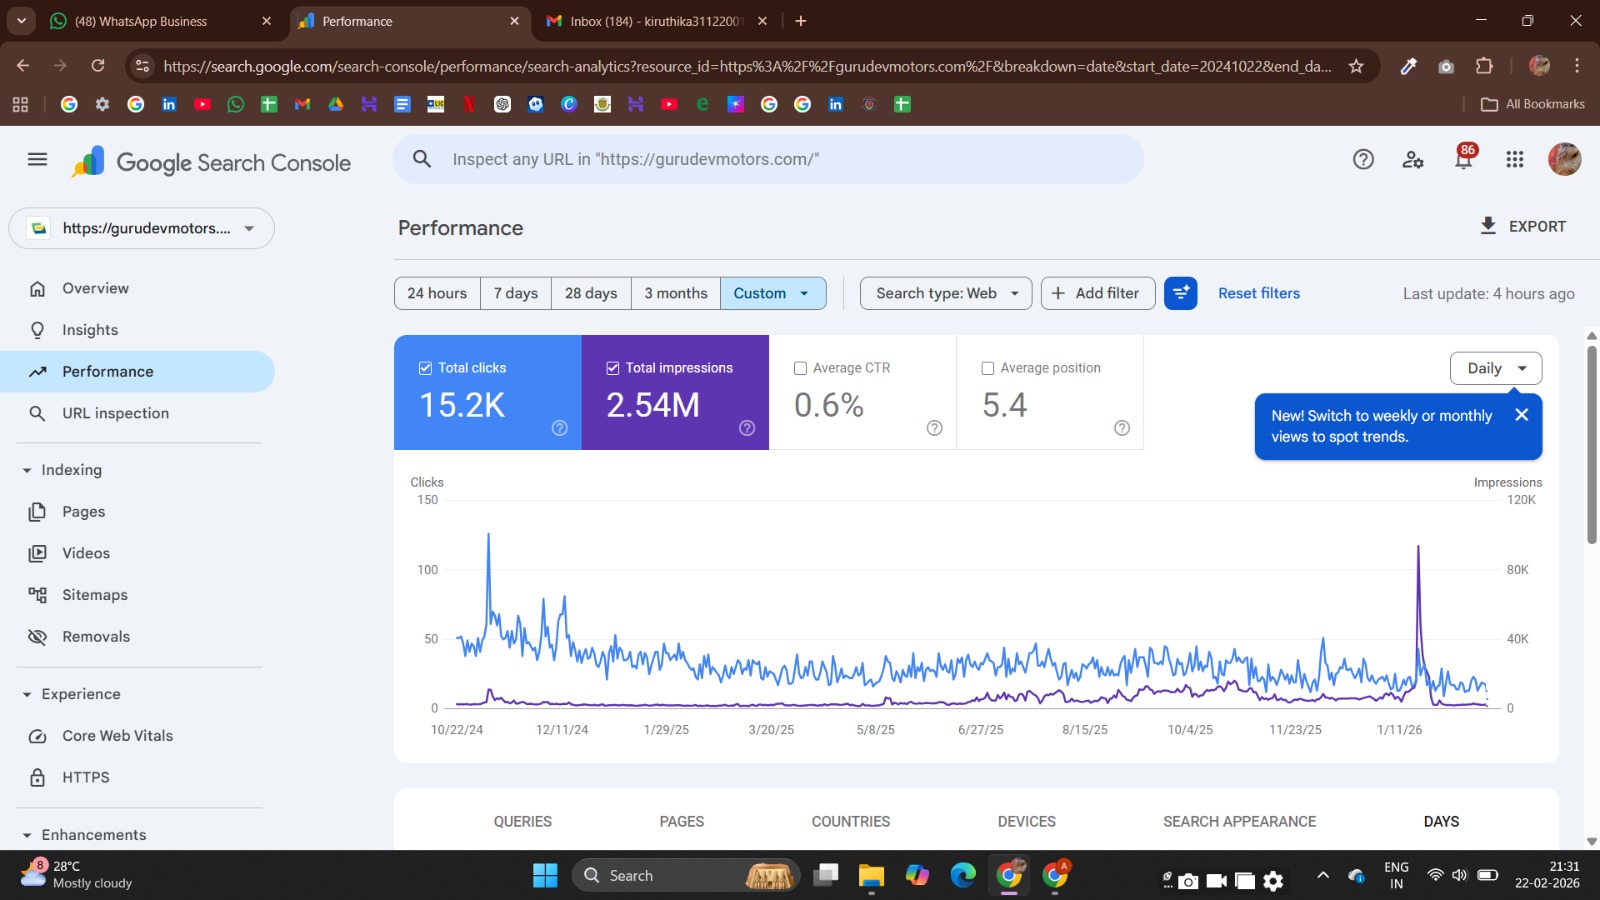The image size is (1600, 900).
Task: Switch to the QUERIES tab
Action: point(522,821)
